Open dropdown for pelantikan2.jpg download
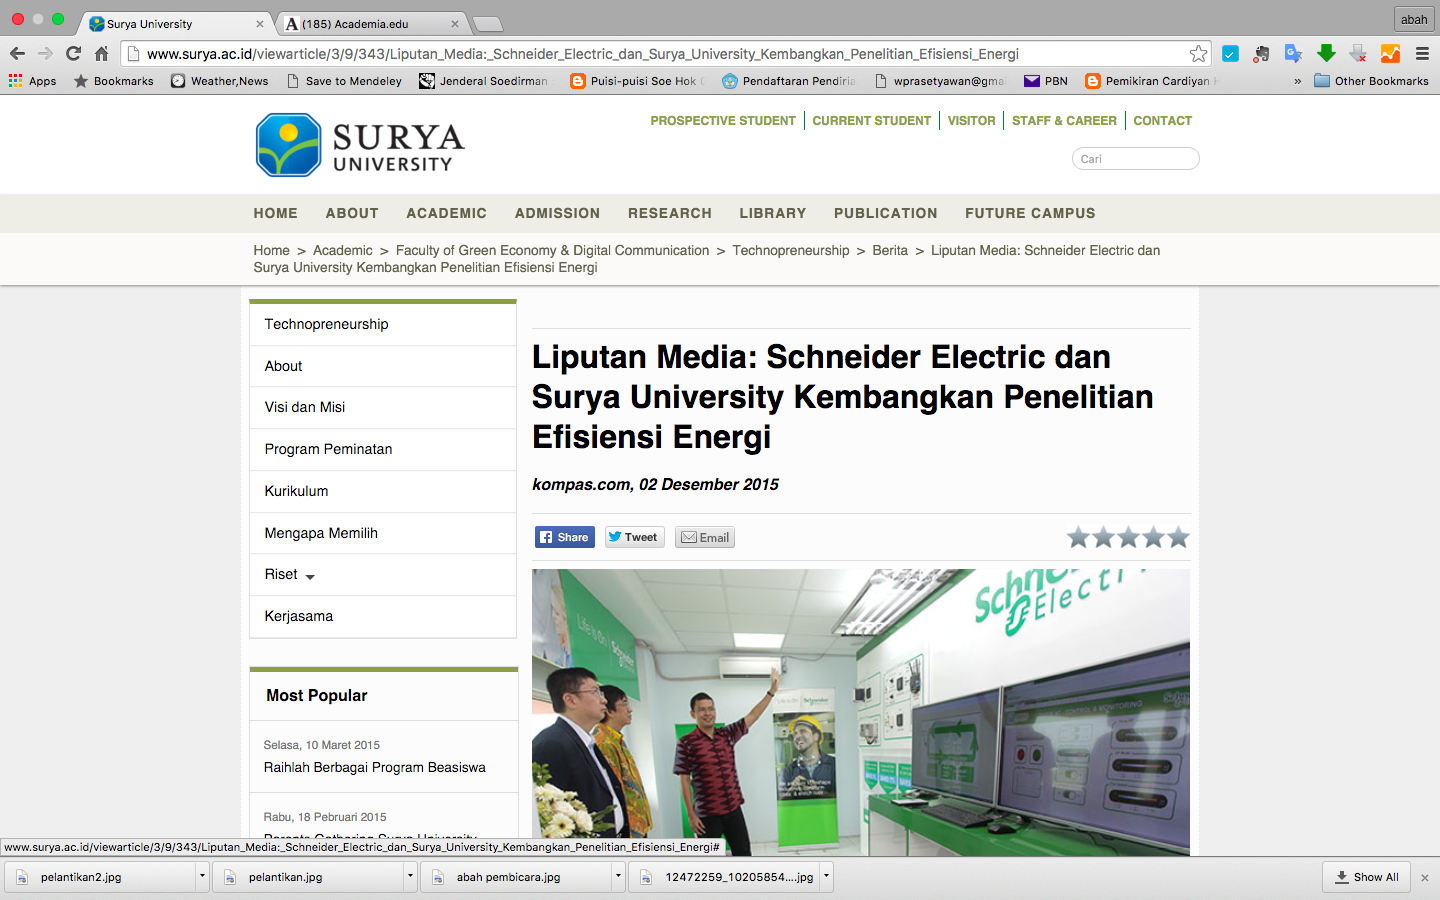Viewport: 1440px width, 900px height. tap(202, 877)
